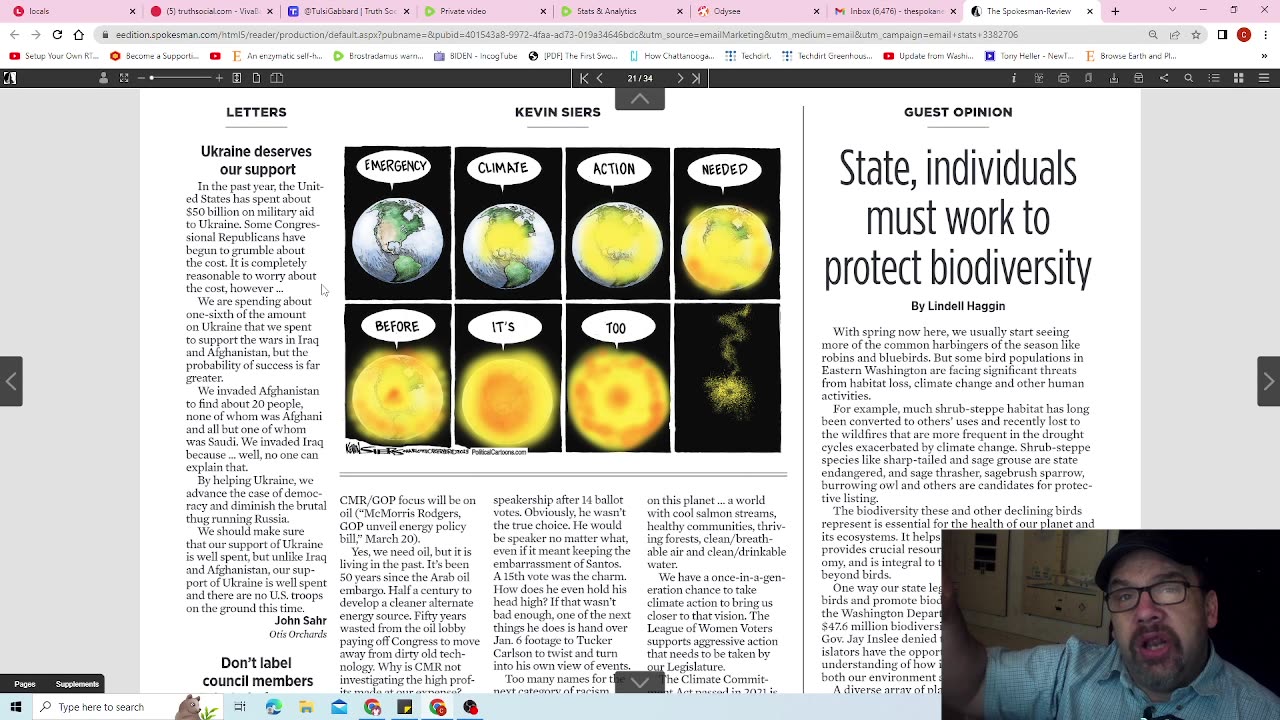Open the info icon in reader toolbar
Screen dimensions: 1280x720
1014,78
